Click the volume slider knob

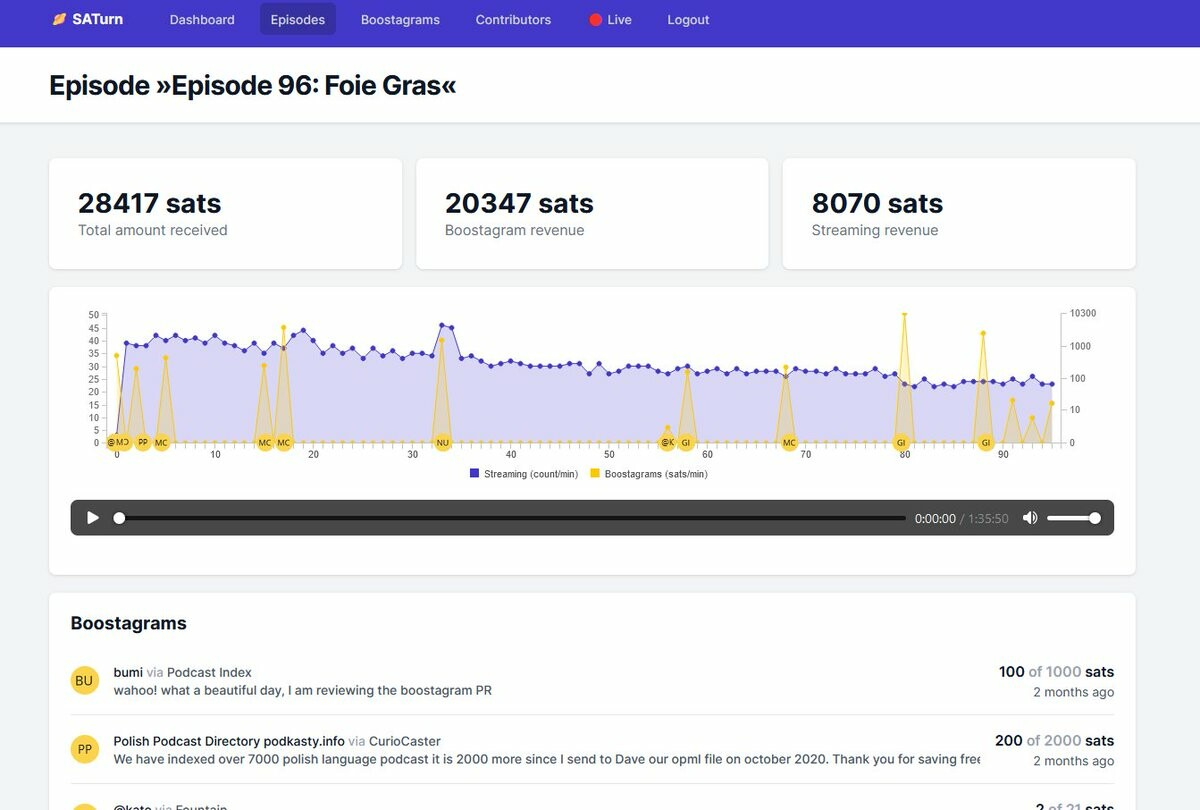tap(1095, 518)
